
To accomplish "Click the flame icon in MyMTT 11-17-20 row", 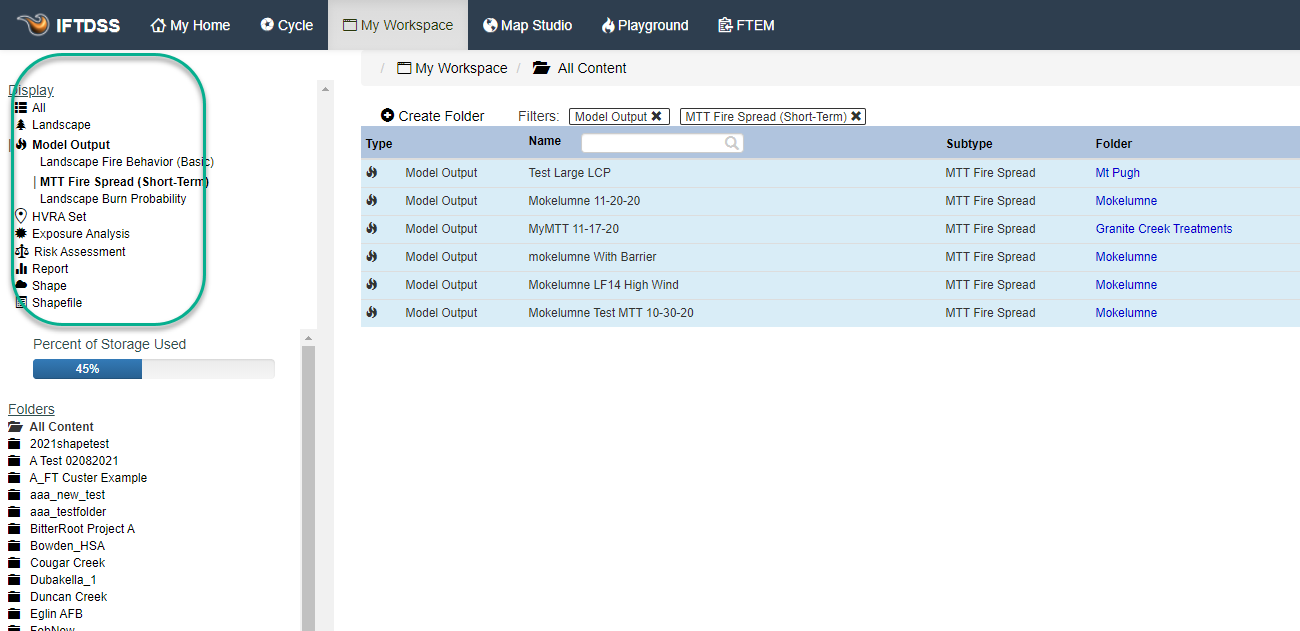I will coord(372,229).
